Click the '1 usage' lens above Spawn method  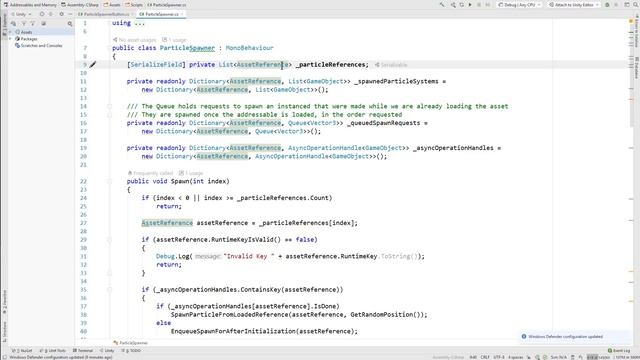pos(191,173)
